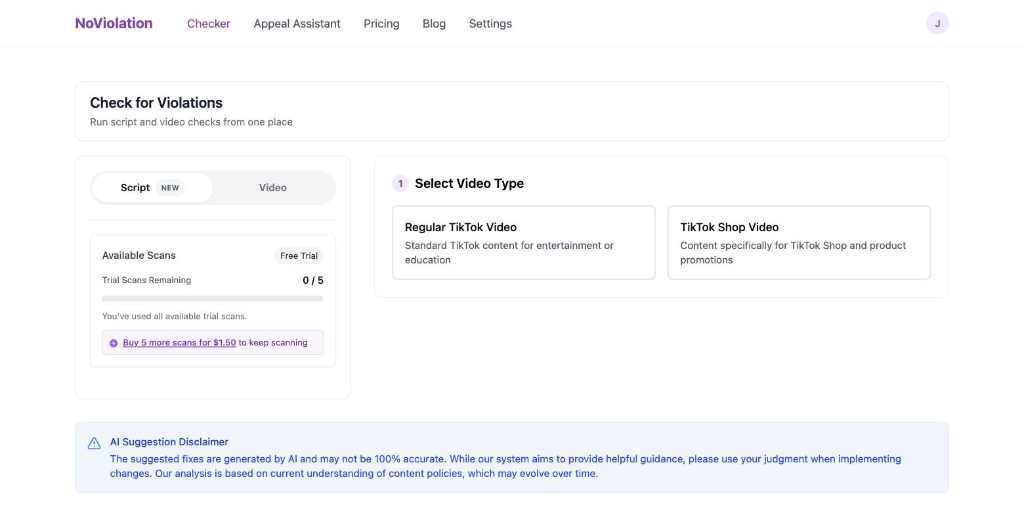
Task: Open Settings from the top navigation
Action: pyautogui.click(x=490, y=23)
